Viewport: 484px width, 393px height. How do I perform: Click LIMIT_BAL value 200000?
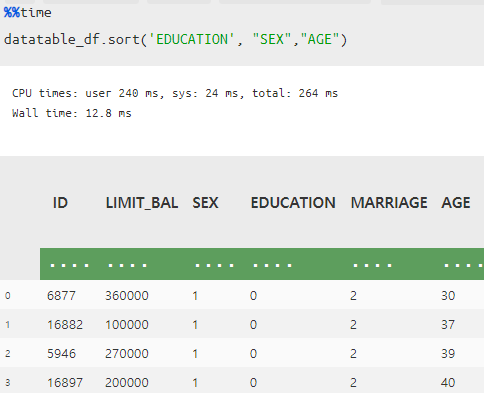click(x=127, y=383)
